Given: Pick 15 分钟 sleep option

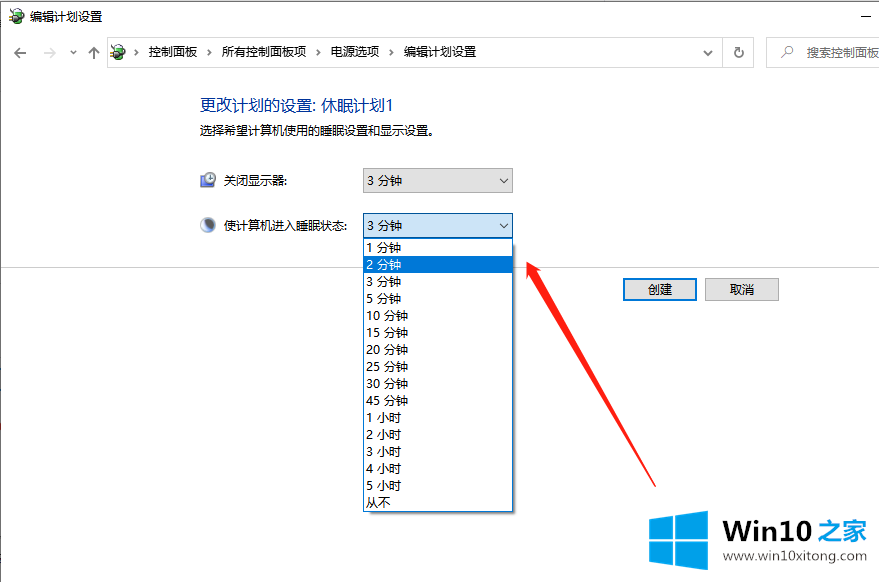Looking at the screenshot, I should 438,332.
